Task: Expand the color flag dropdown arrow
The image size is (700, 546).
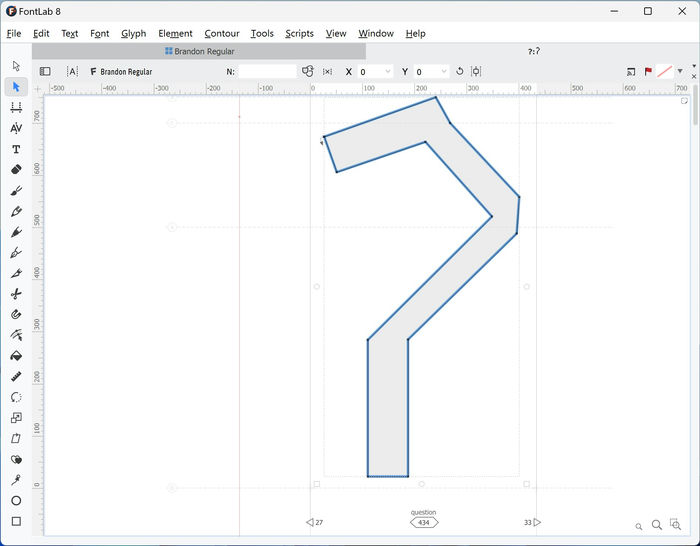Action: point(680,71)
